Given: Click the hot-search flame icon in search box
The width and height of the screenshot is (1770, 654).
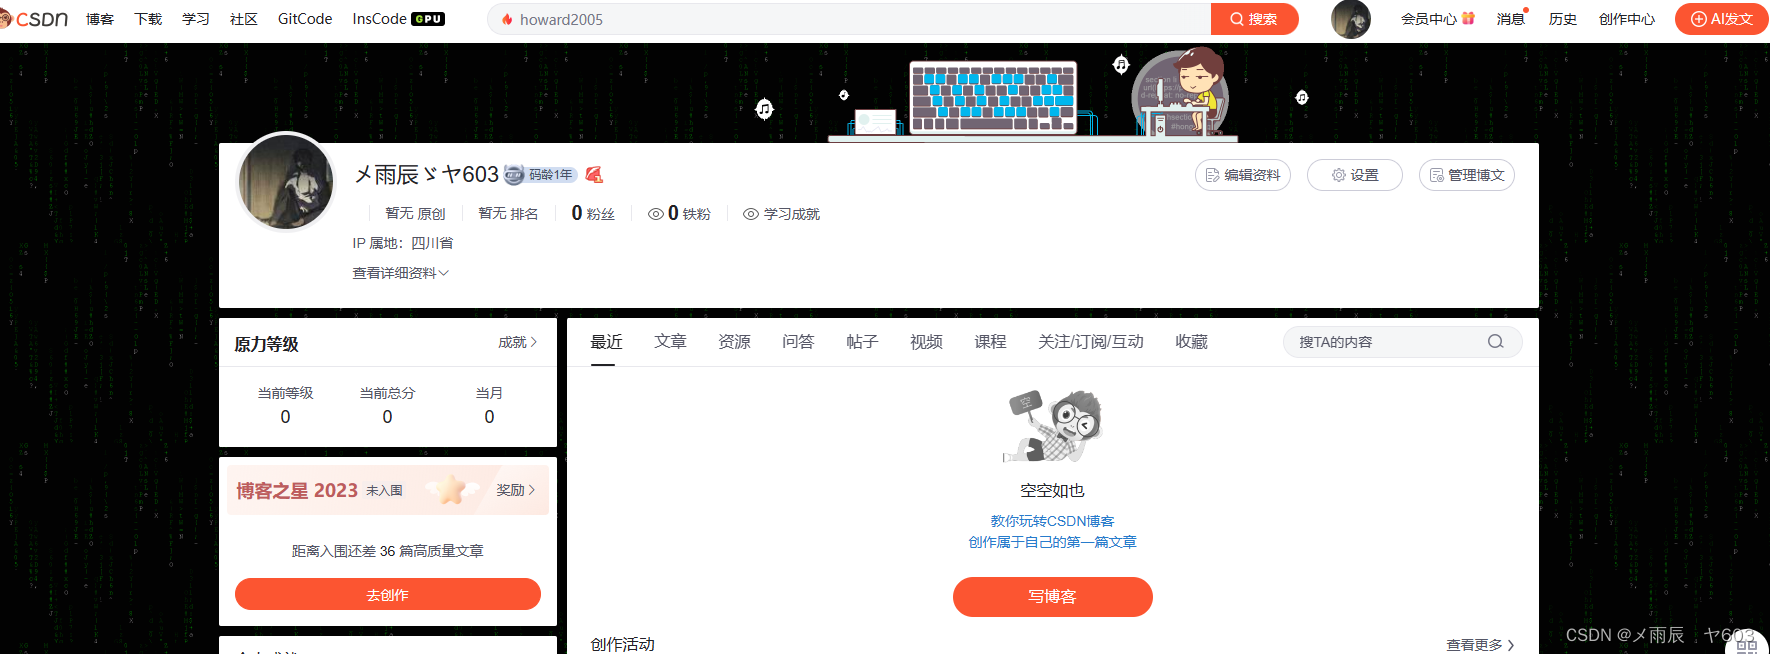Looking at the screenshot, I should point(507,19).
